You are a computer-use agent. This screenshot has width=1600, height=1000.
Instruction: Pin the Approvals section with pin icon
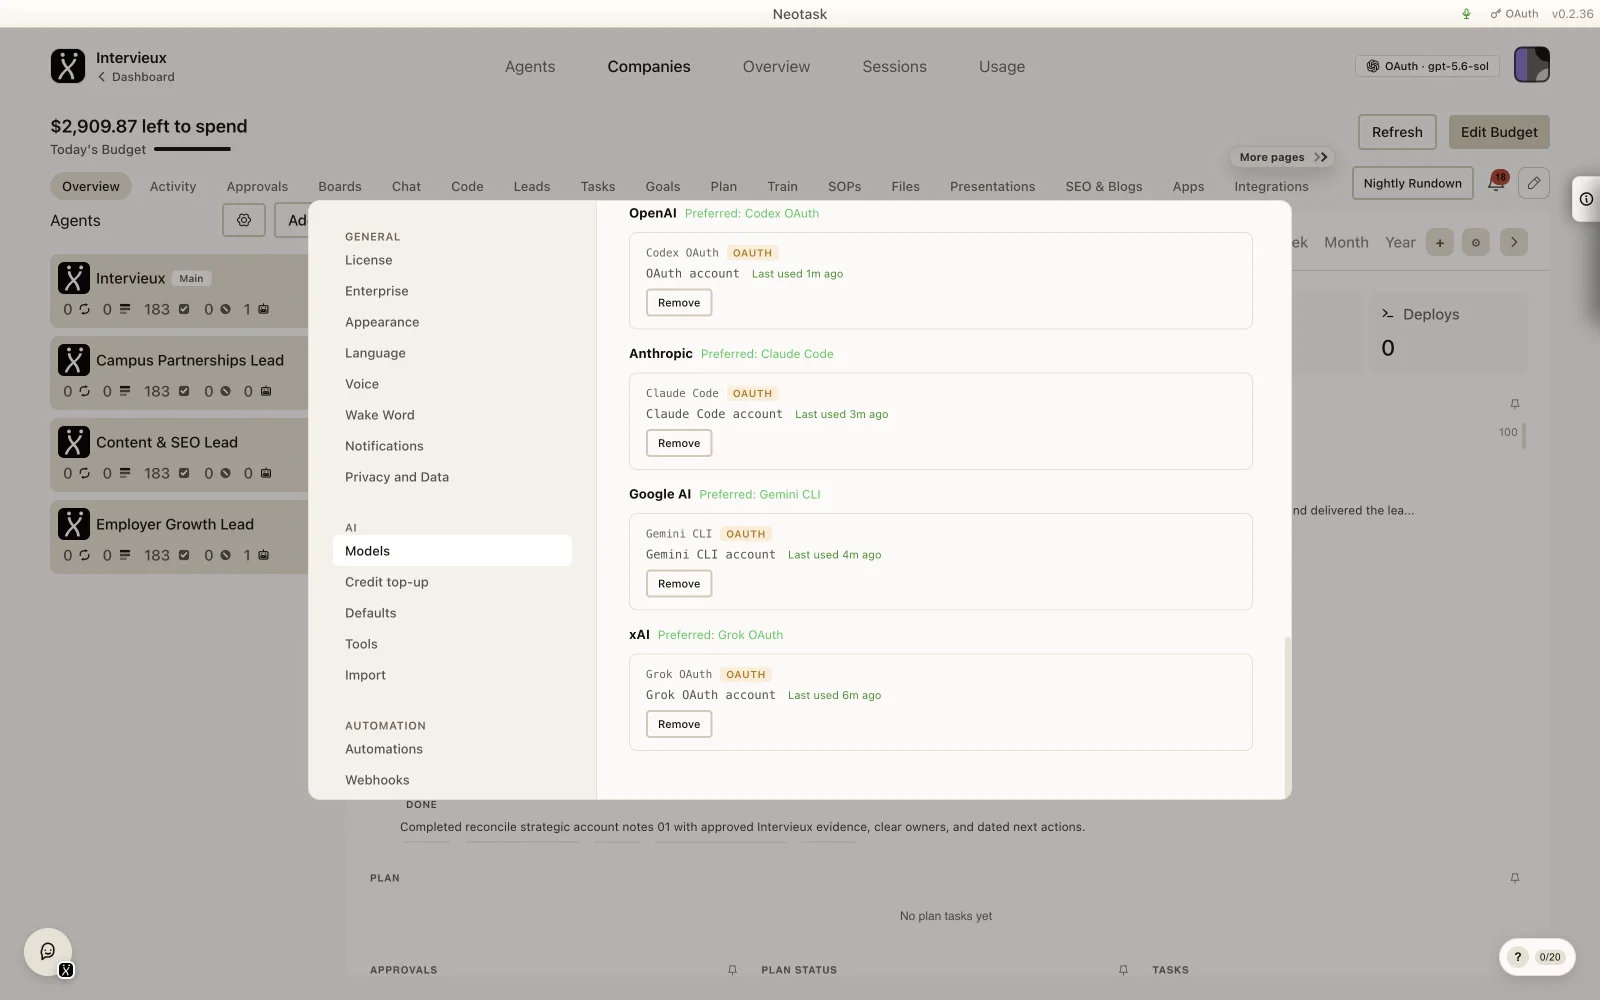coord(732,970)
